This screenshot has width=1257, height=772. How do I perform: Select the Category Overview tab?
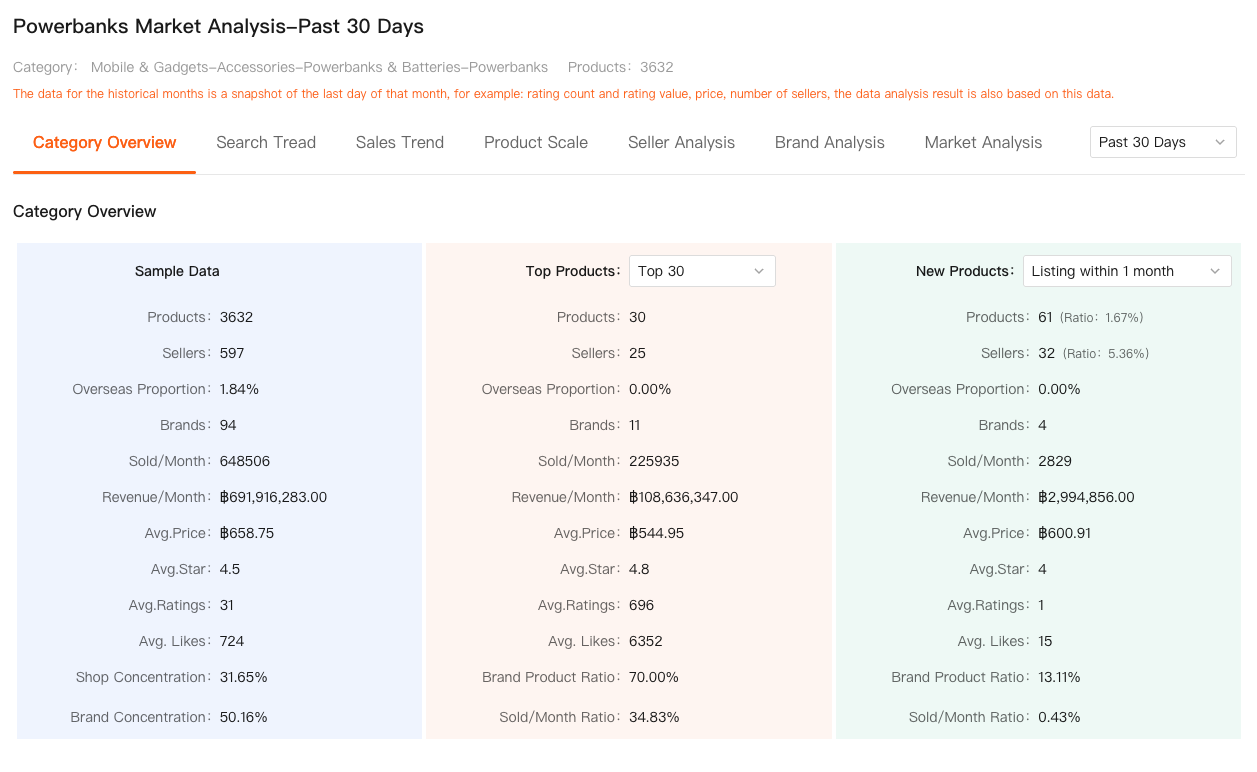click(104, 142)
